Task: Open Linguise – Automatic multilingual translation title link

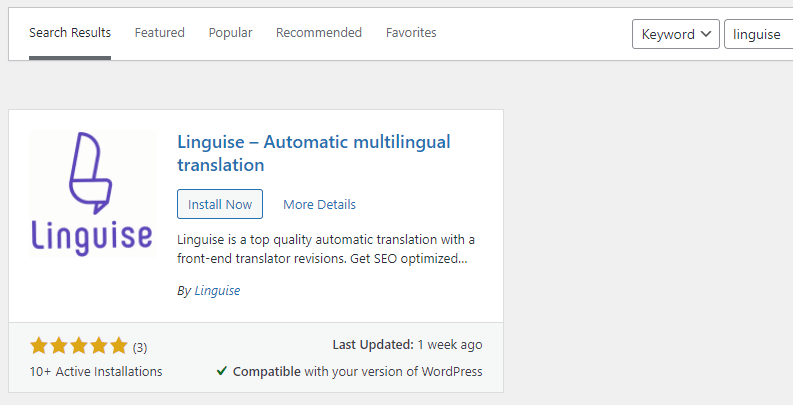Action: tap(314, 153)
